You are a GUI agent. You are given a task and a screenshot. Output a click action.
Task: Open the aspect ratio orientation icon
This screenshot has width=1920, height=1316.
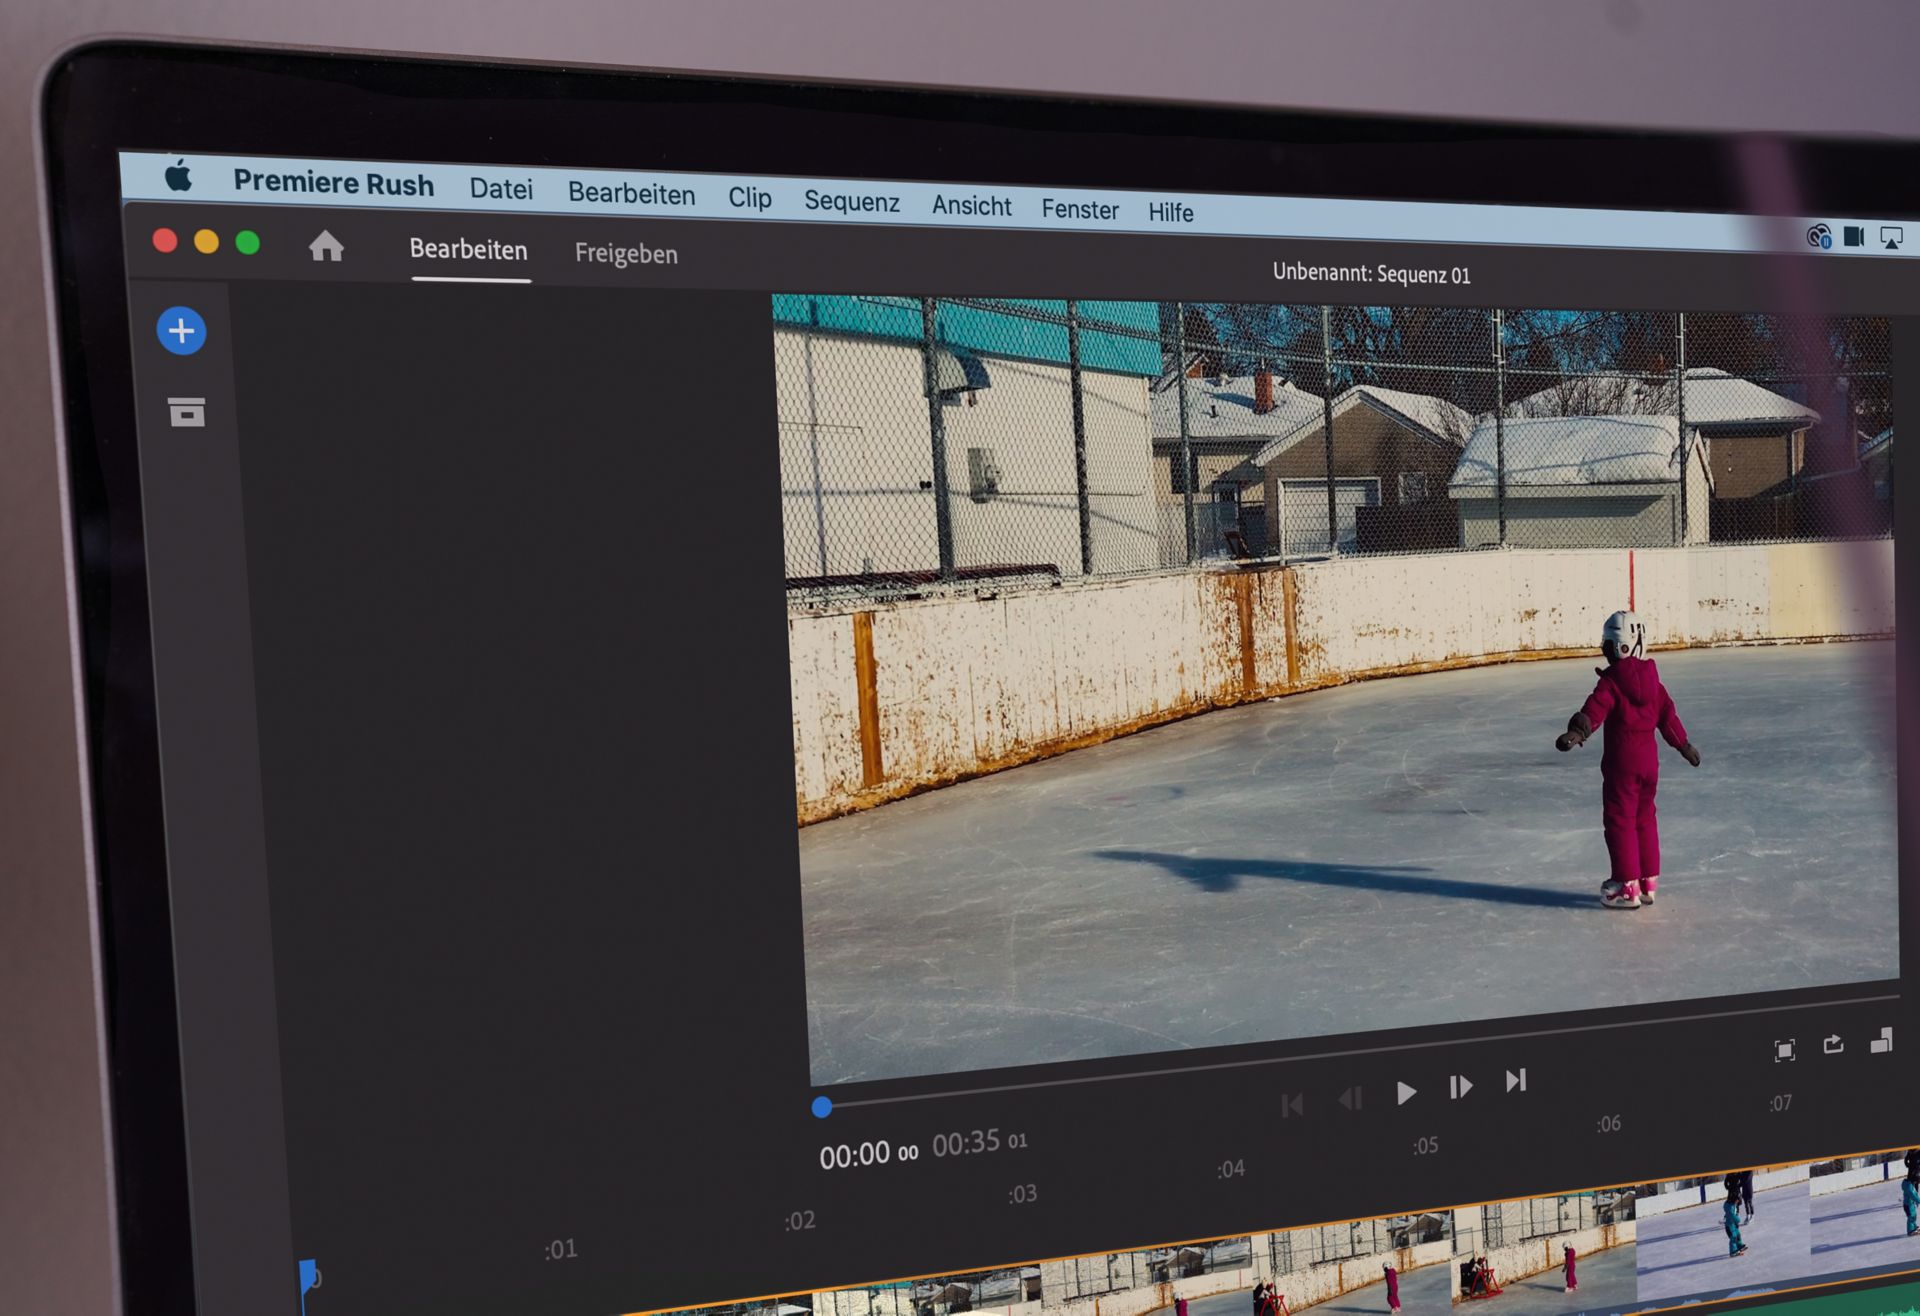pyautogui.click(x=1881, y=1041)
